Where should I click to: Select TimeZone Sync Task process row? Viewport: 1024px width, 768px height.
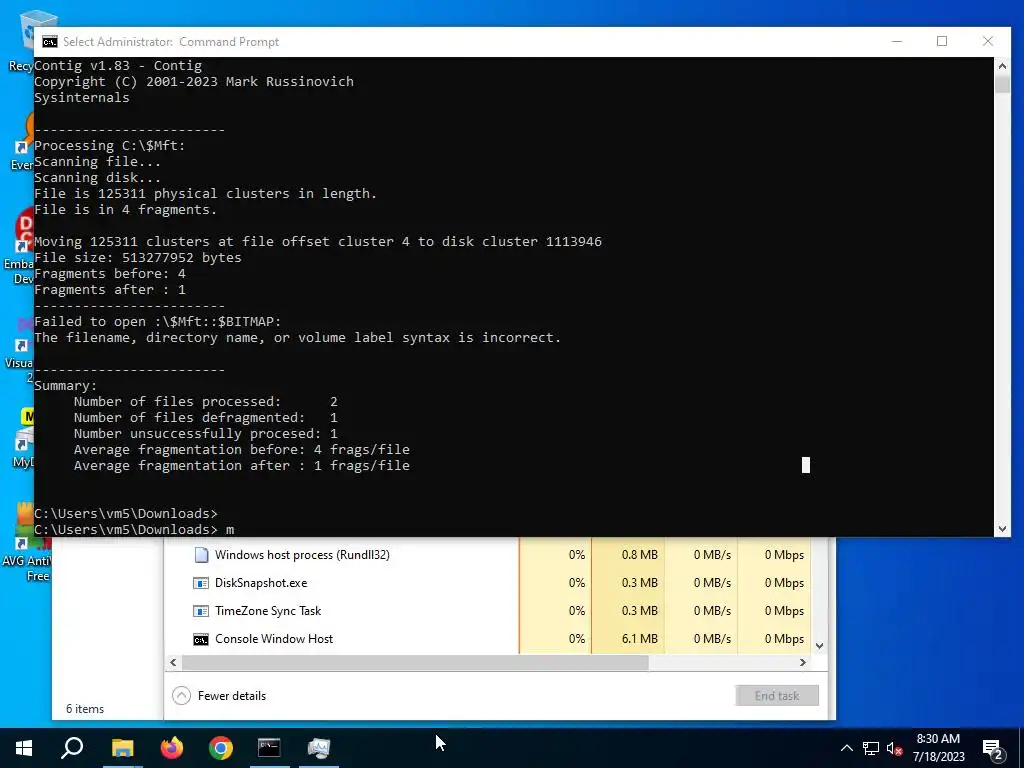click(x=487, y=611)
